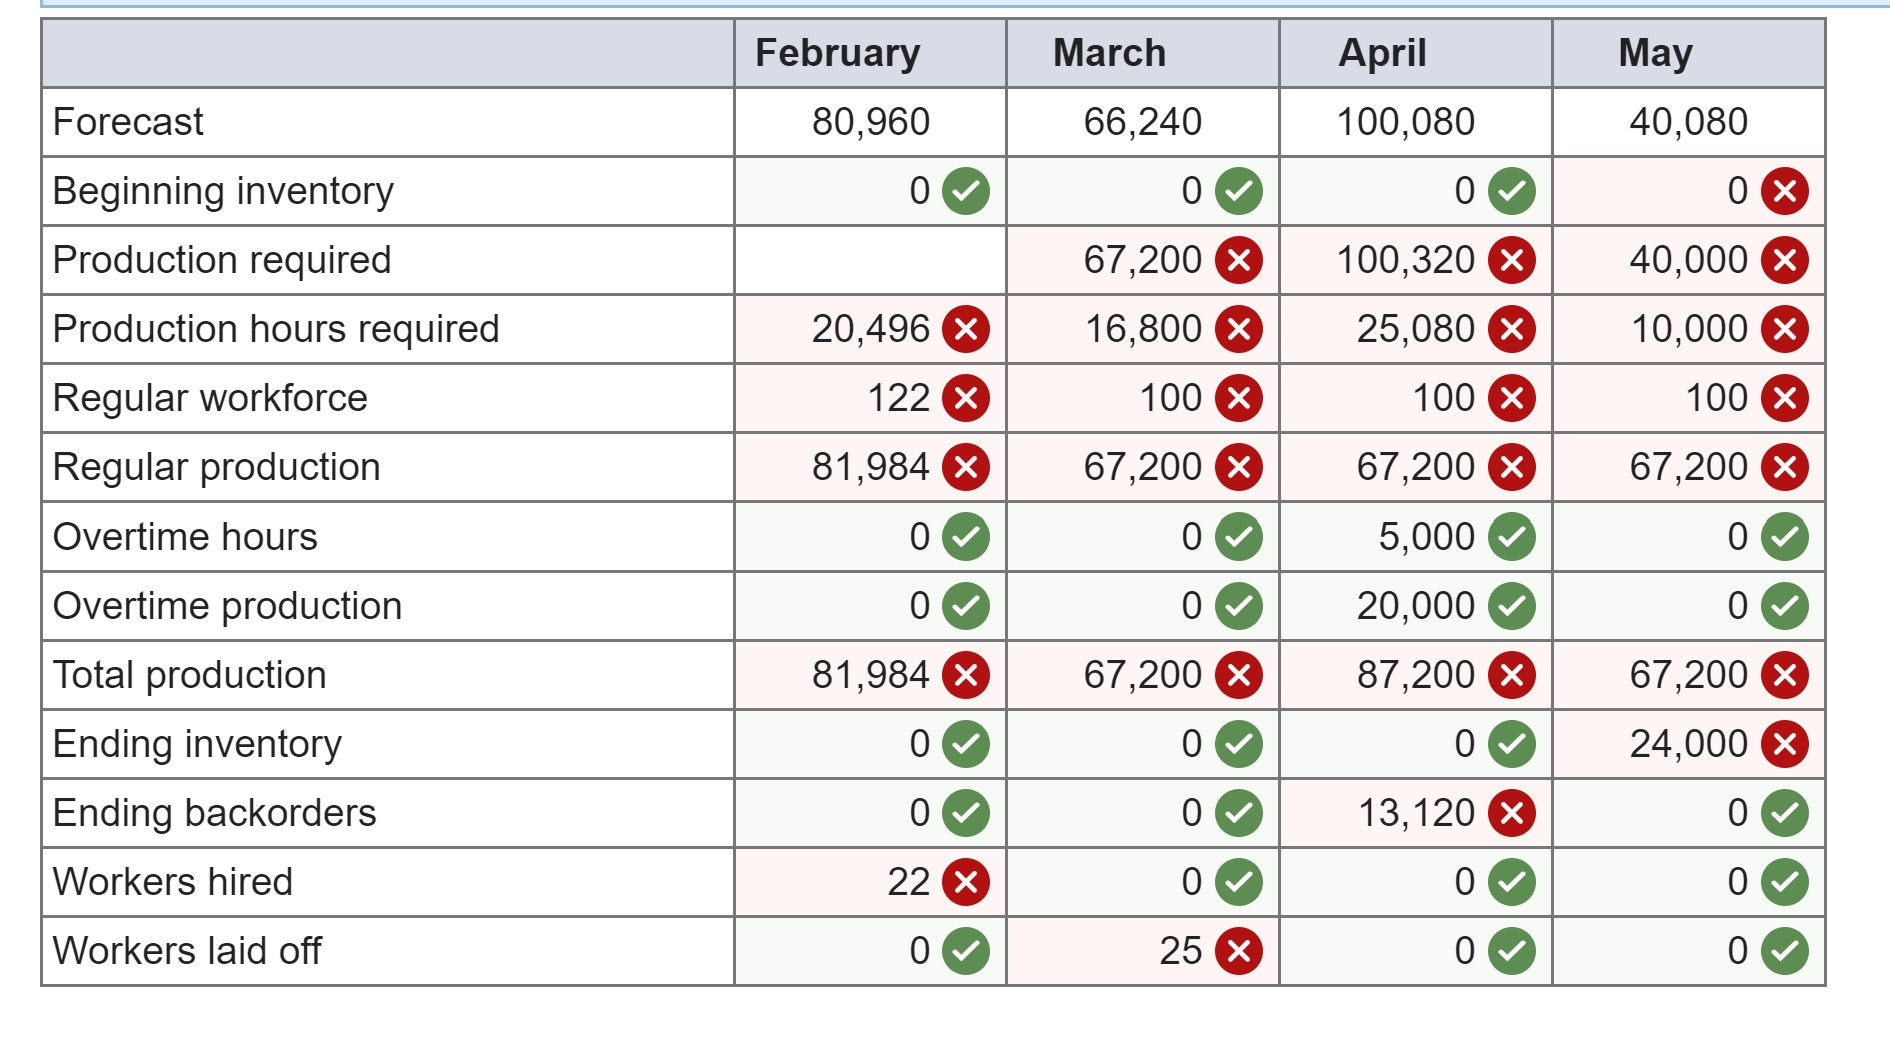The height and width of the screenshot is (1038, 1890).
Task: Click empty February production required cell
Action: [x=870, y=260]
